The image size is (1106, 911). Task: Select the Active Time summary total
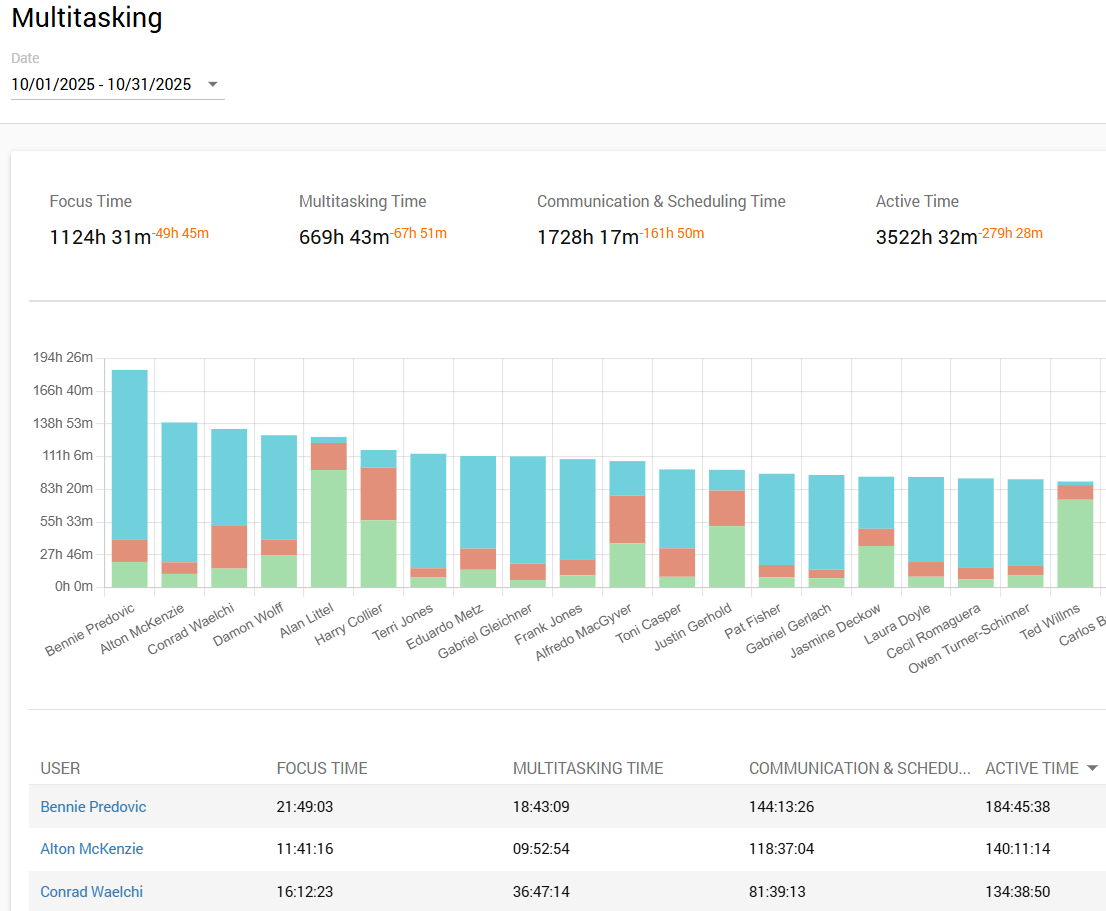pyautogui.click(x=926, y=238)
